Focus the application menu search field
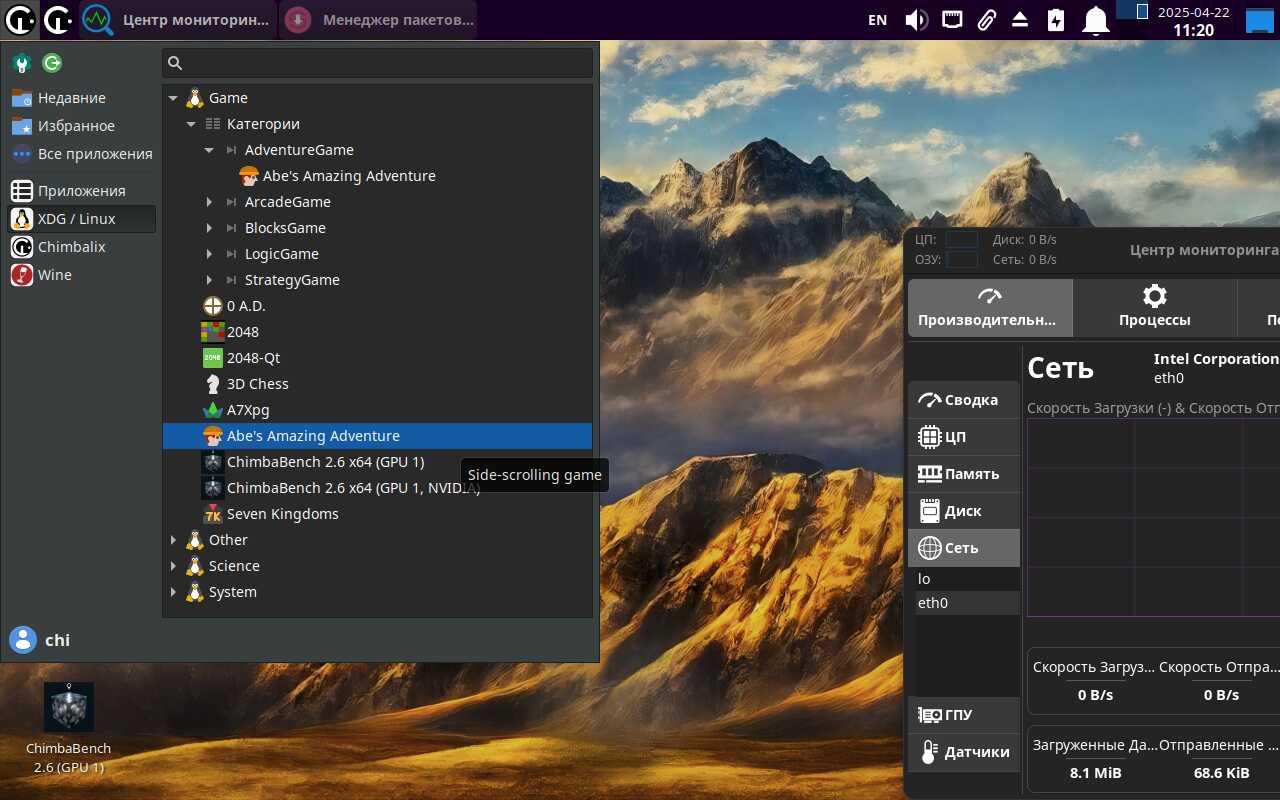 [378, 63]
